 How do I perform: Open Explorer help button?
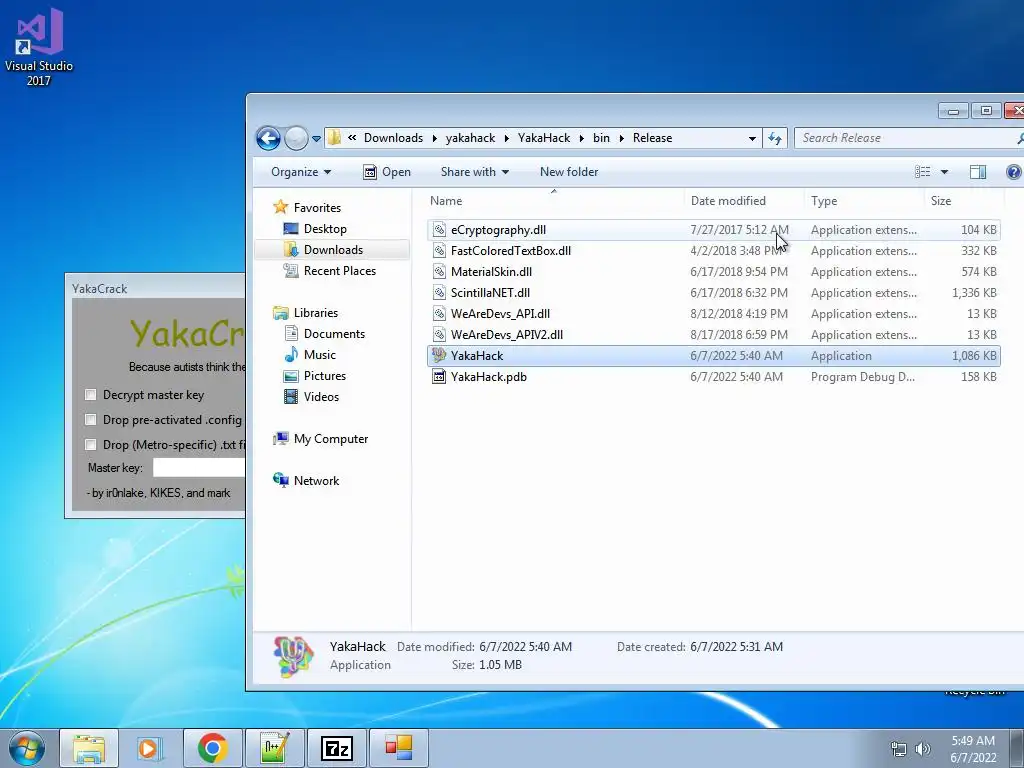(x=1014, y=172)
